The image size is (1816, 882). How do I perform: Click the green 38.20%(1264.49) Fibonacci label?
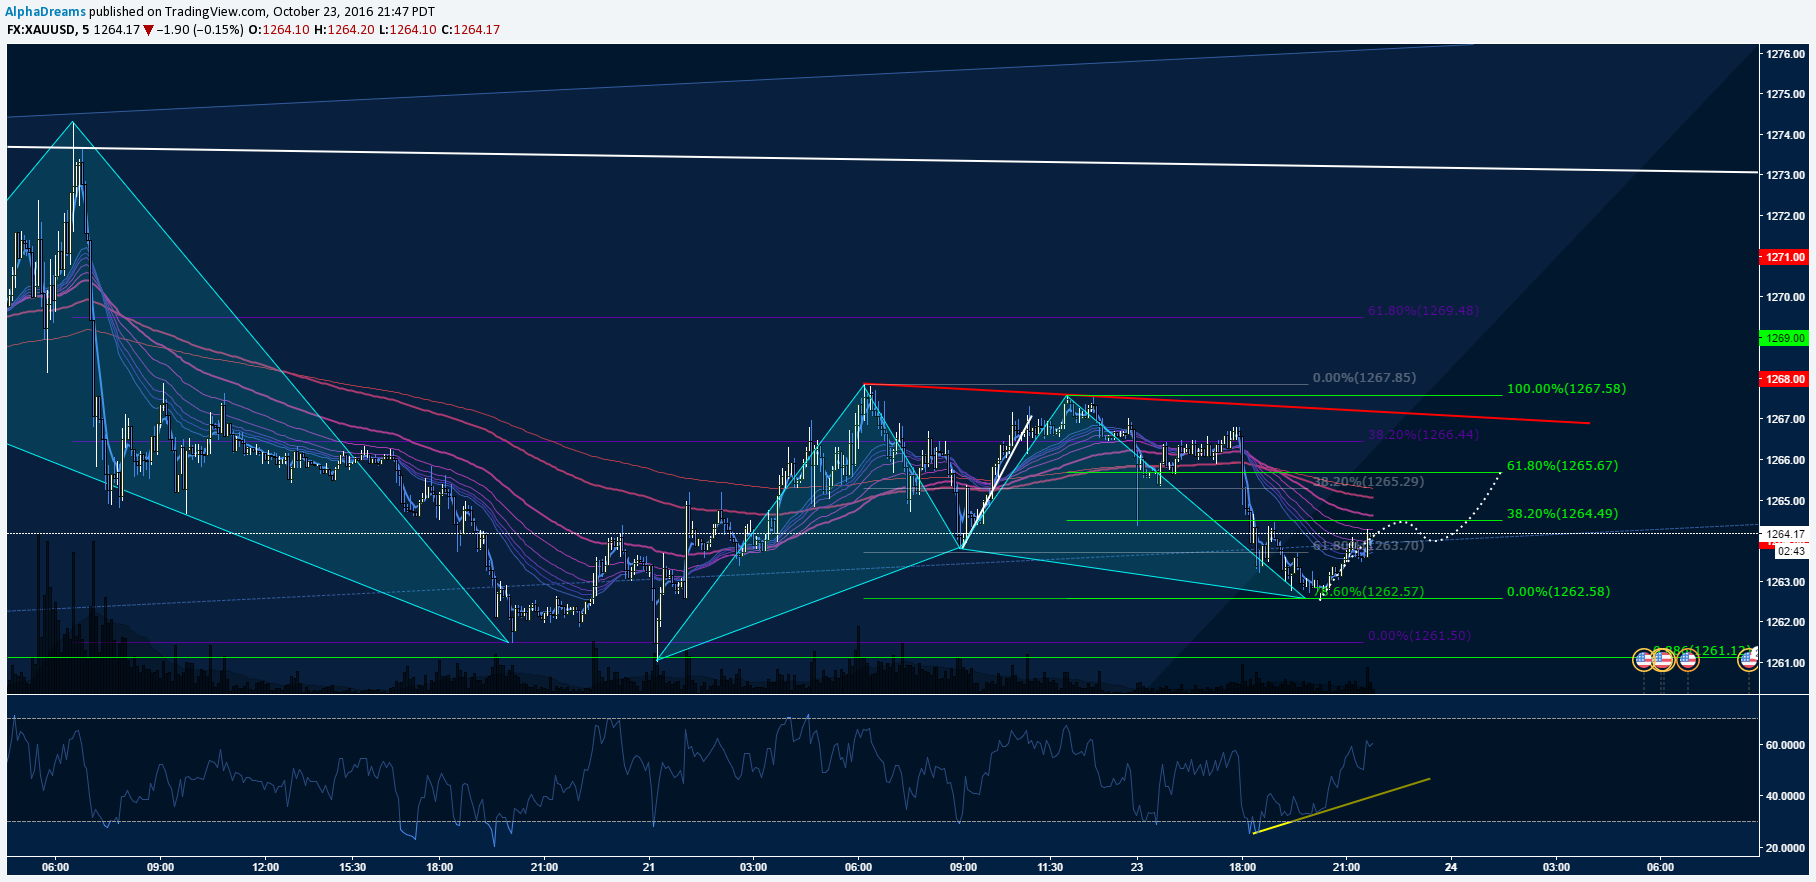pyautogui.click(x=1562, y=513)
